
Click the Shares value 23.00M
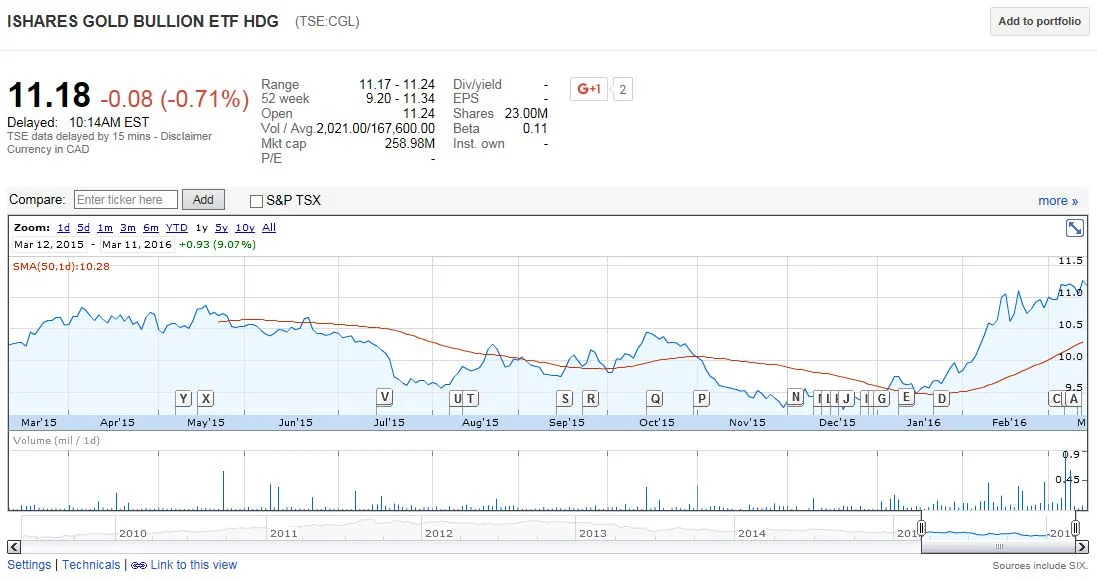[526, 113]
